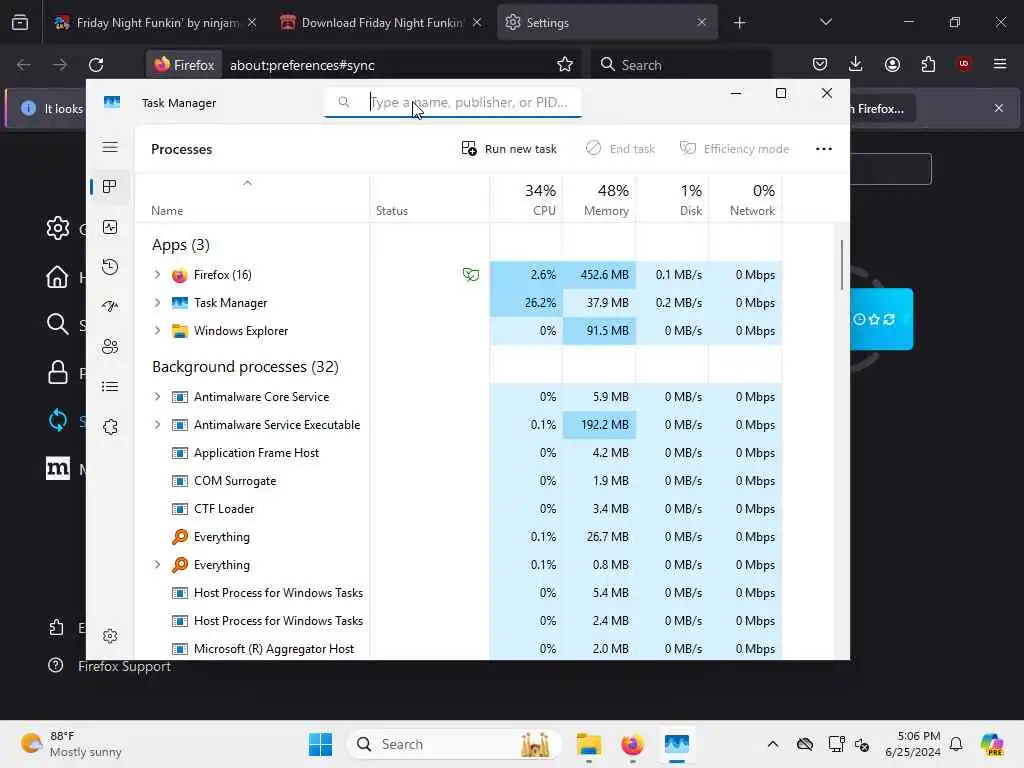The width and height of the screenshot is (1024, 768).
Task: Focus Task Manager search field
Action: [x=453, y=103]
